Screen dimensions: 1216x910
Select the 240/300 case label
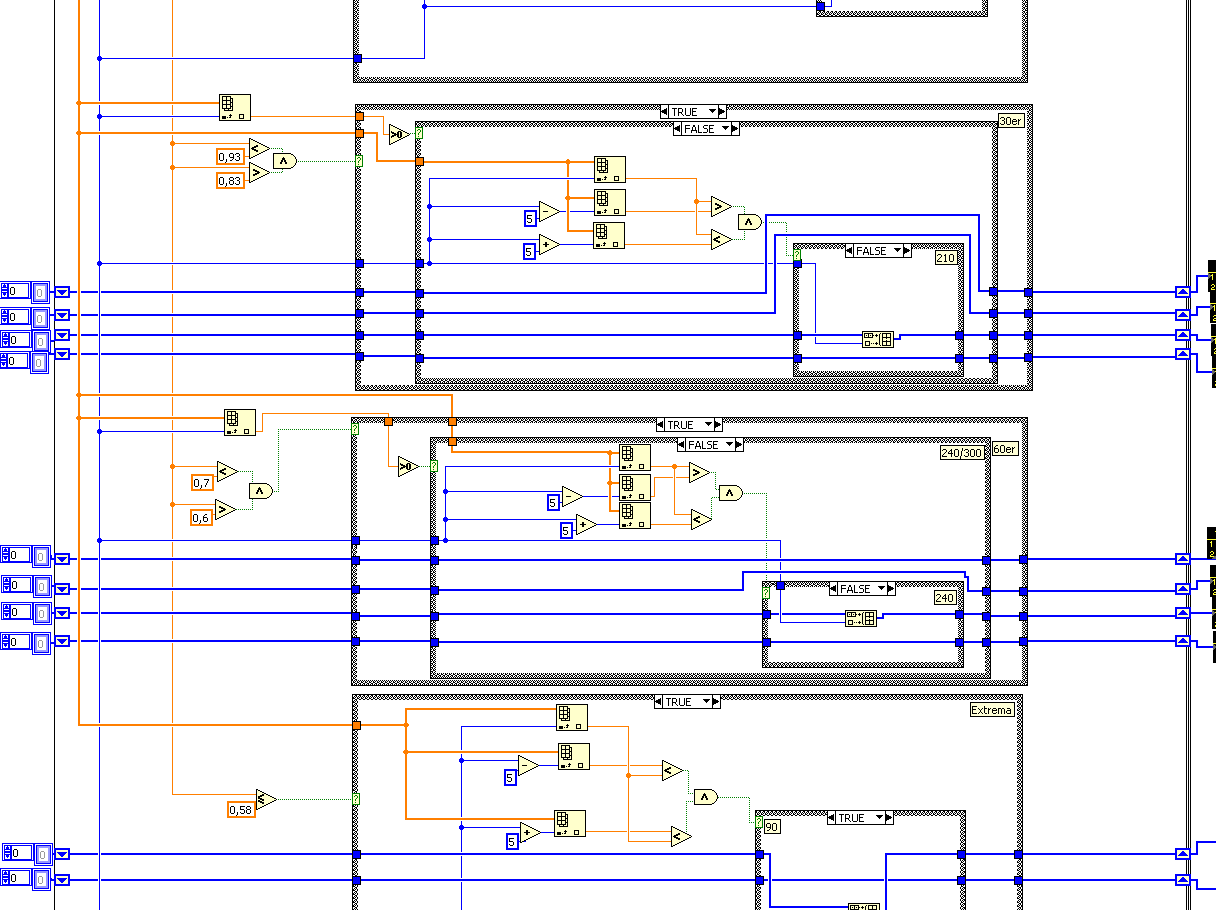click(962, 452)
